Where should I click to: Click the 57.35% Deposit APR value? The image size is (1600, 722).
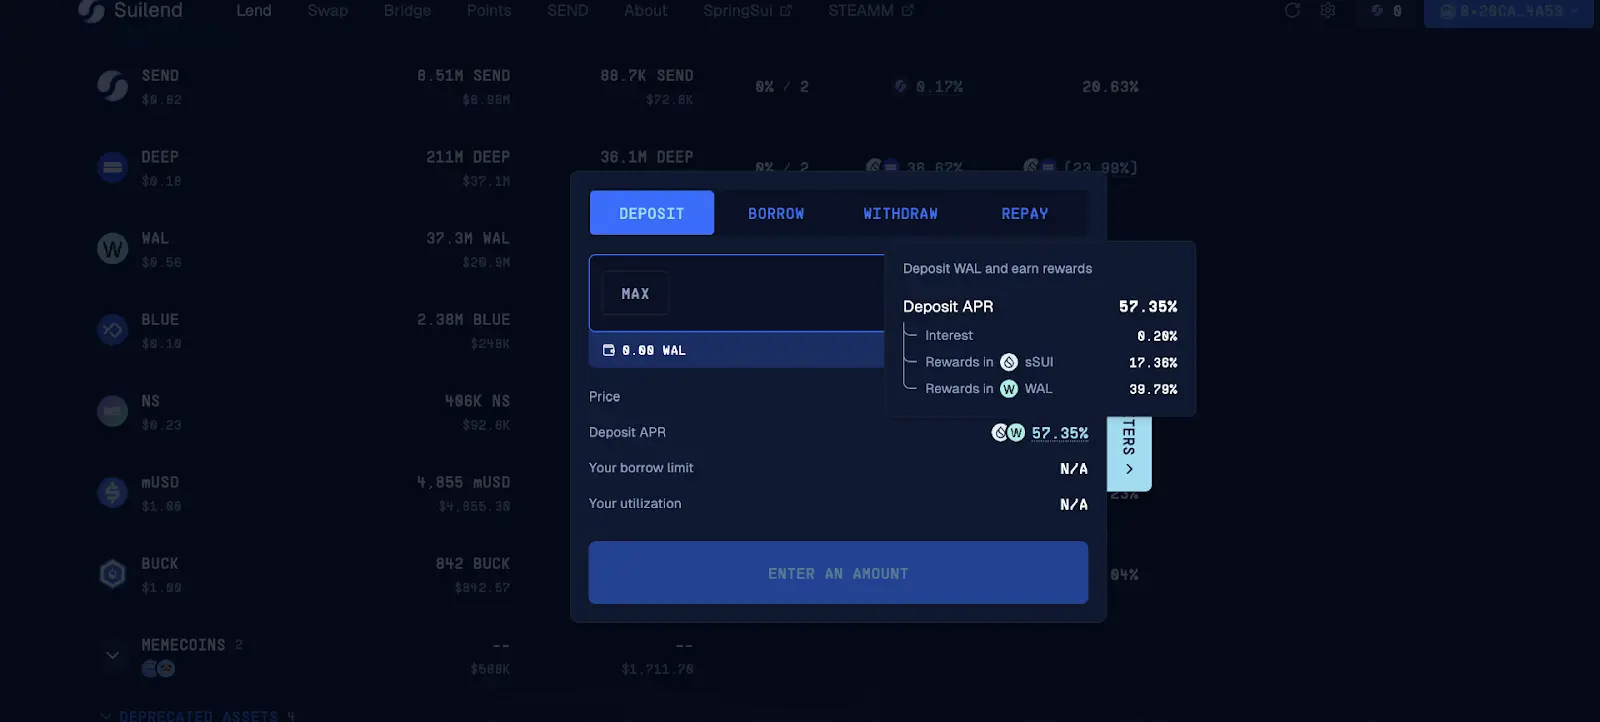tap(1060, 433)
